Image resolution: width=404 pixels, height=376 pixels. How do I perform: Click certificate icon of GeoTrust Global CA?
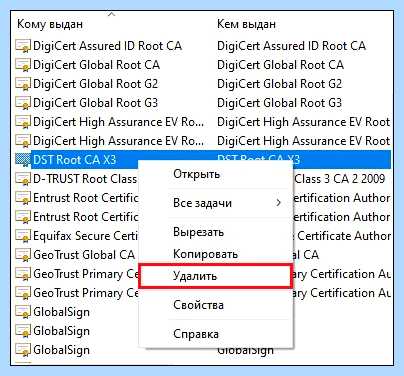point(23,255)
